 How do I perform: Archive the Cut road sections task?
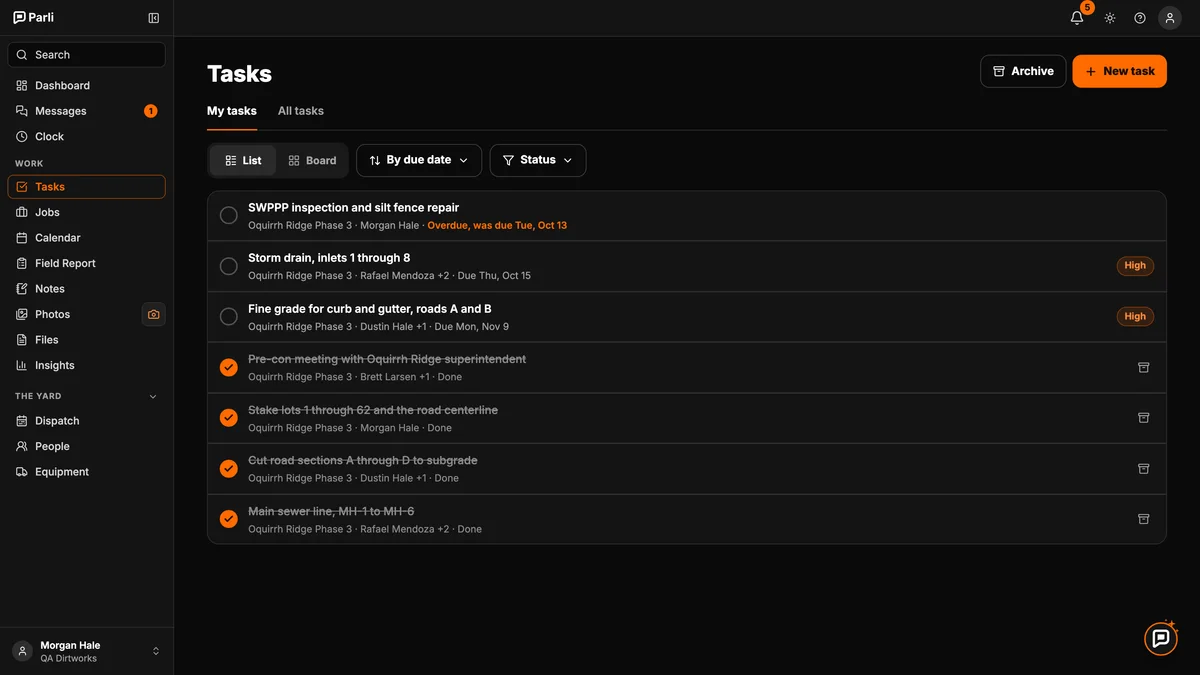coord(1144,469)
